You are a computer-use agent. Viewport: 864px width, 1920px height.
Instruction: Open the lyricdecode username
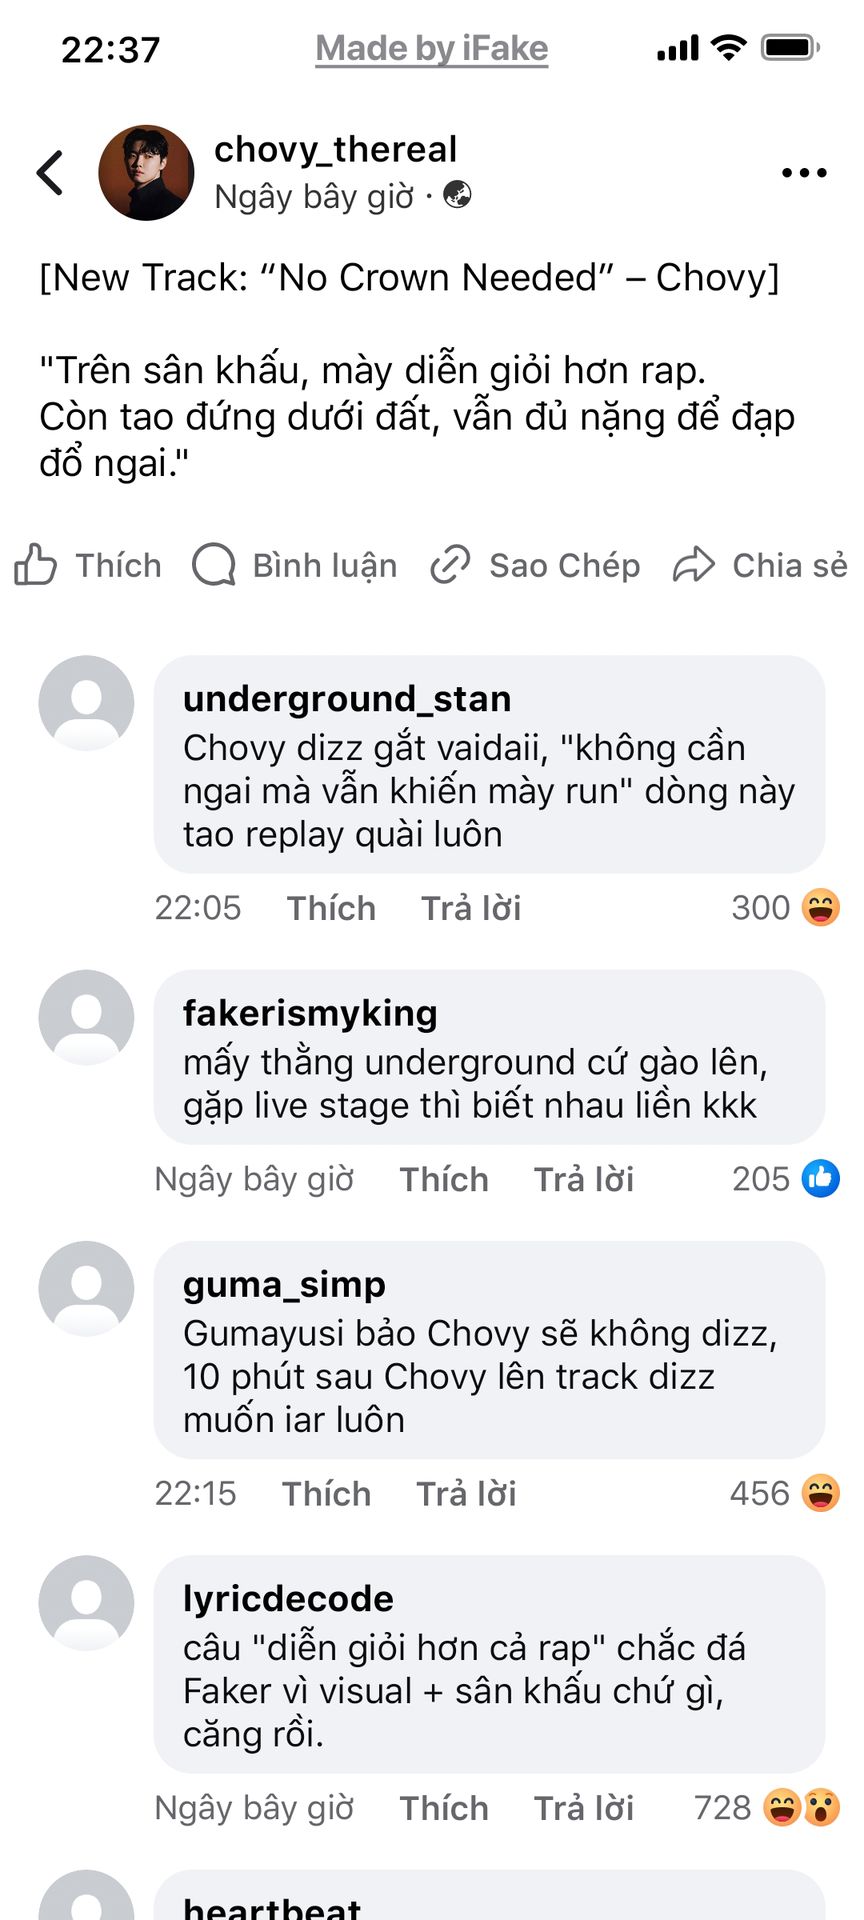click(x=288, y=1598)
